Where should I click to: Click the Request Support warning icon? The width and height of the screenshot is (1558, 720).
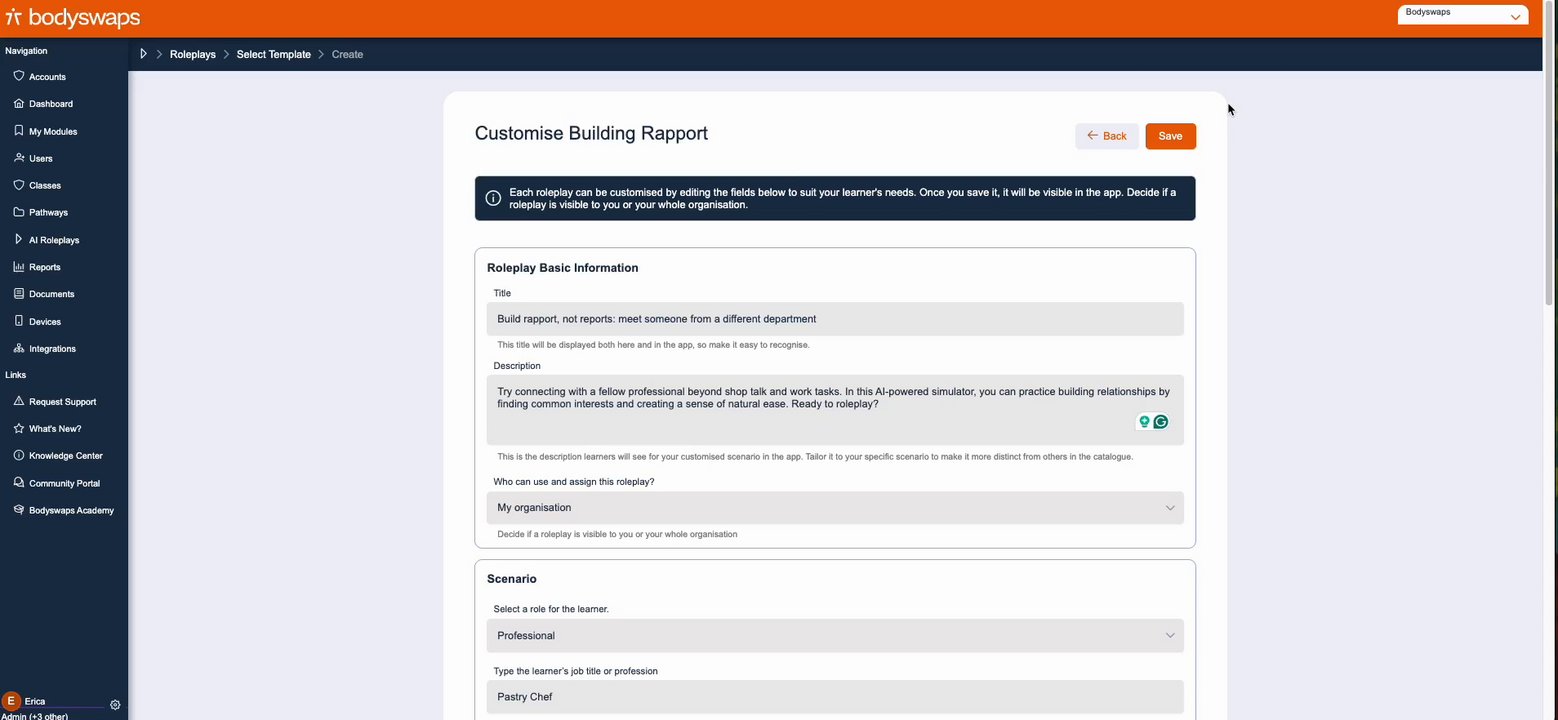tap(19, 401)
